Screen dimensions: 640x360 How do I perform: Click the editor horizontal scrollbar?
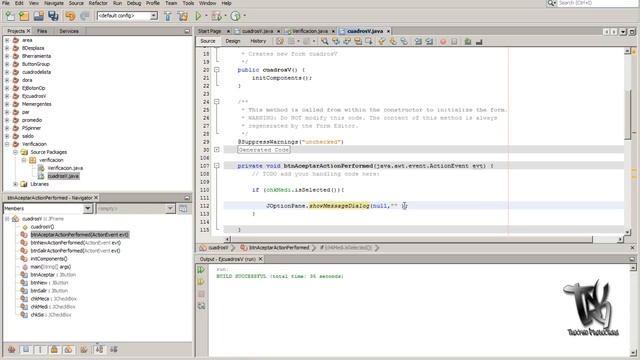click(411, 240)
